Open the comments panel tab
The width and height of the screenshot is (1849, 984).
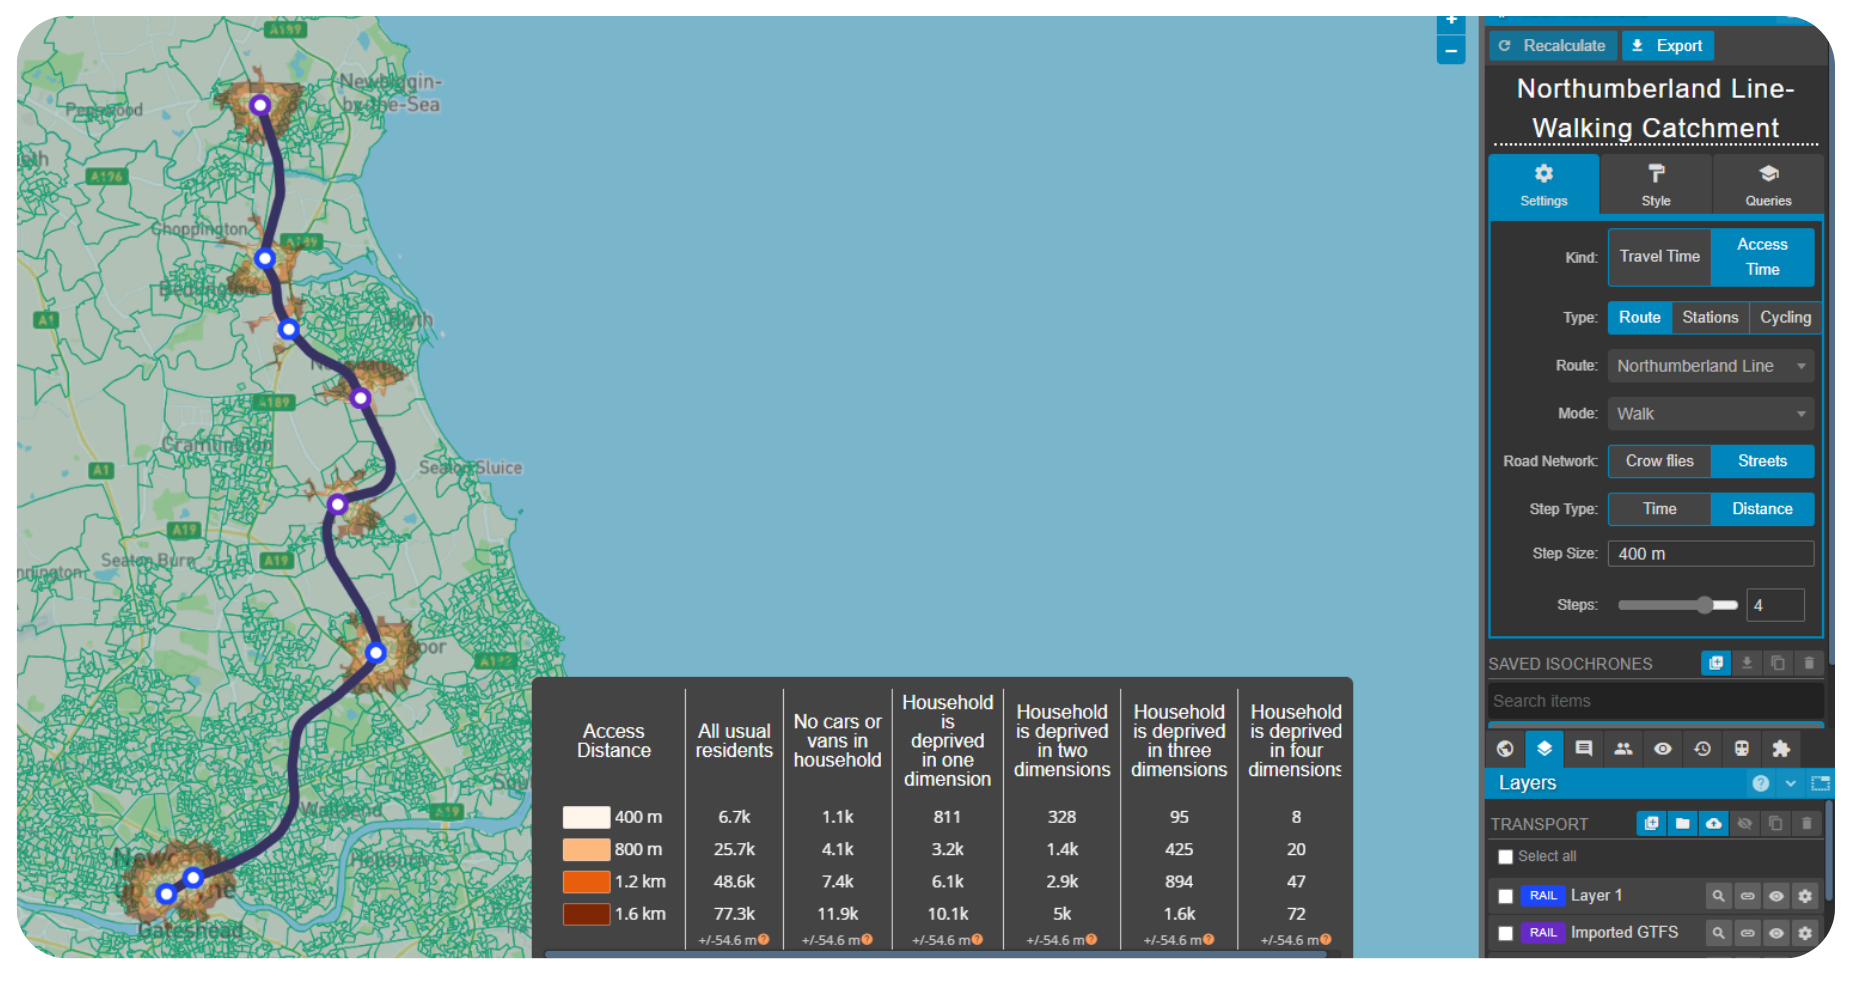click(x=1584, y=748)
